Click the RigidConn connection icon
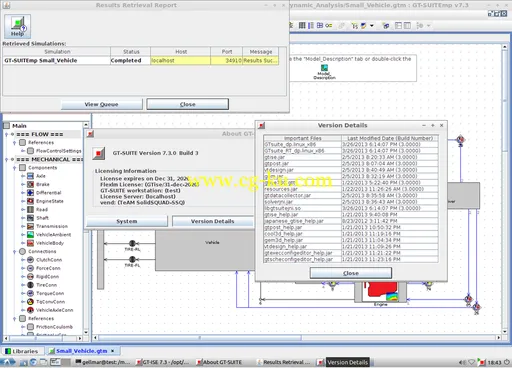The width and height of the screenshot is (512, 368). coord(30,276)
